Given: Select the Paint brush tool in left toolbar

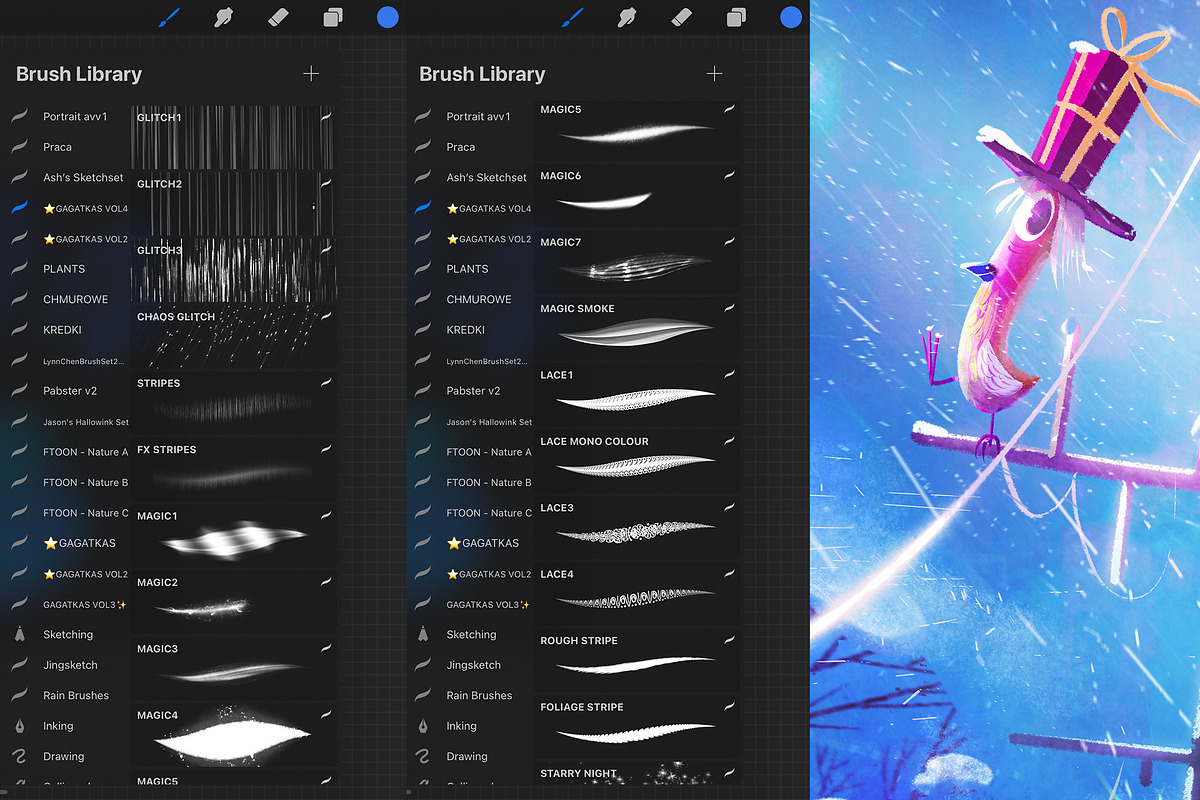Looking at the screenshot, I should click(169, 17).
